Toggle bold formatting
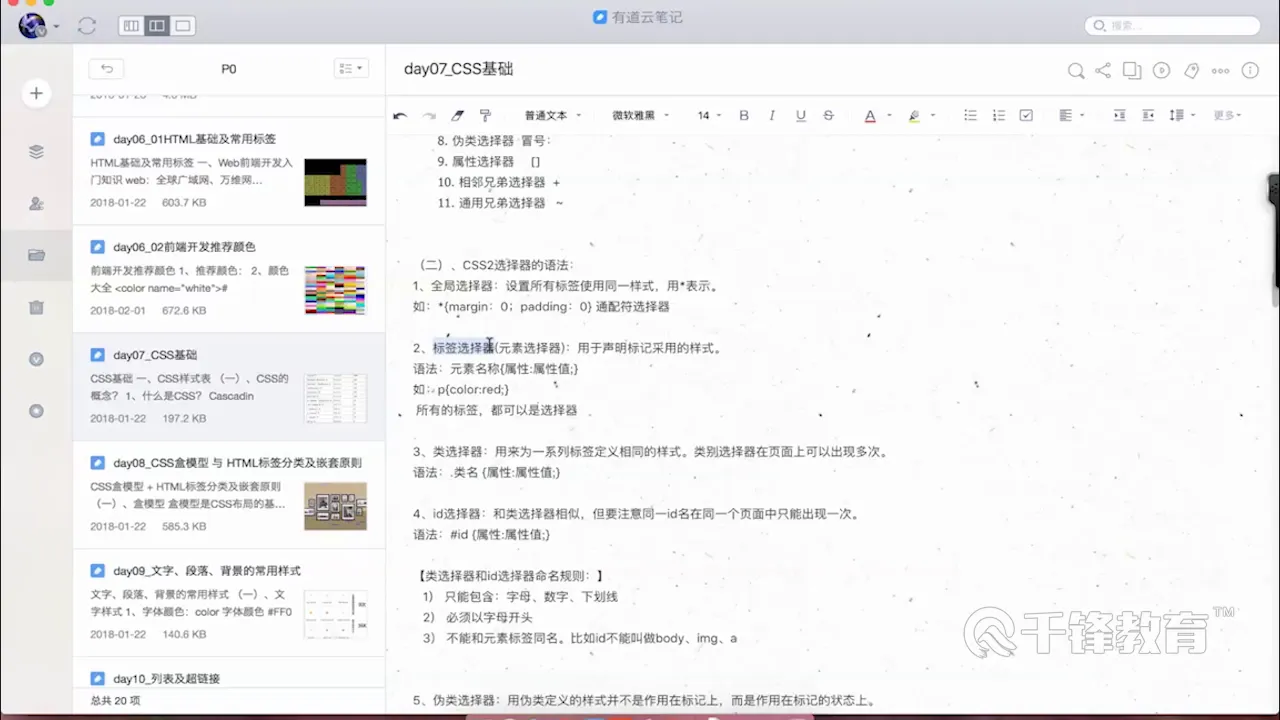 pos(744,116)
